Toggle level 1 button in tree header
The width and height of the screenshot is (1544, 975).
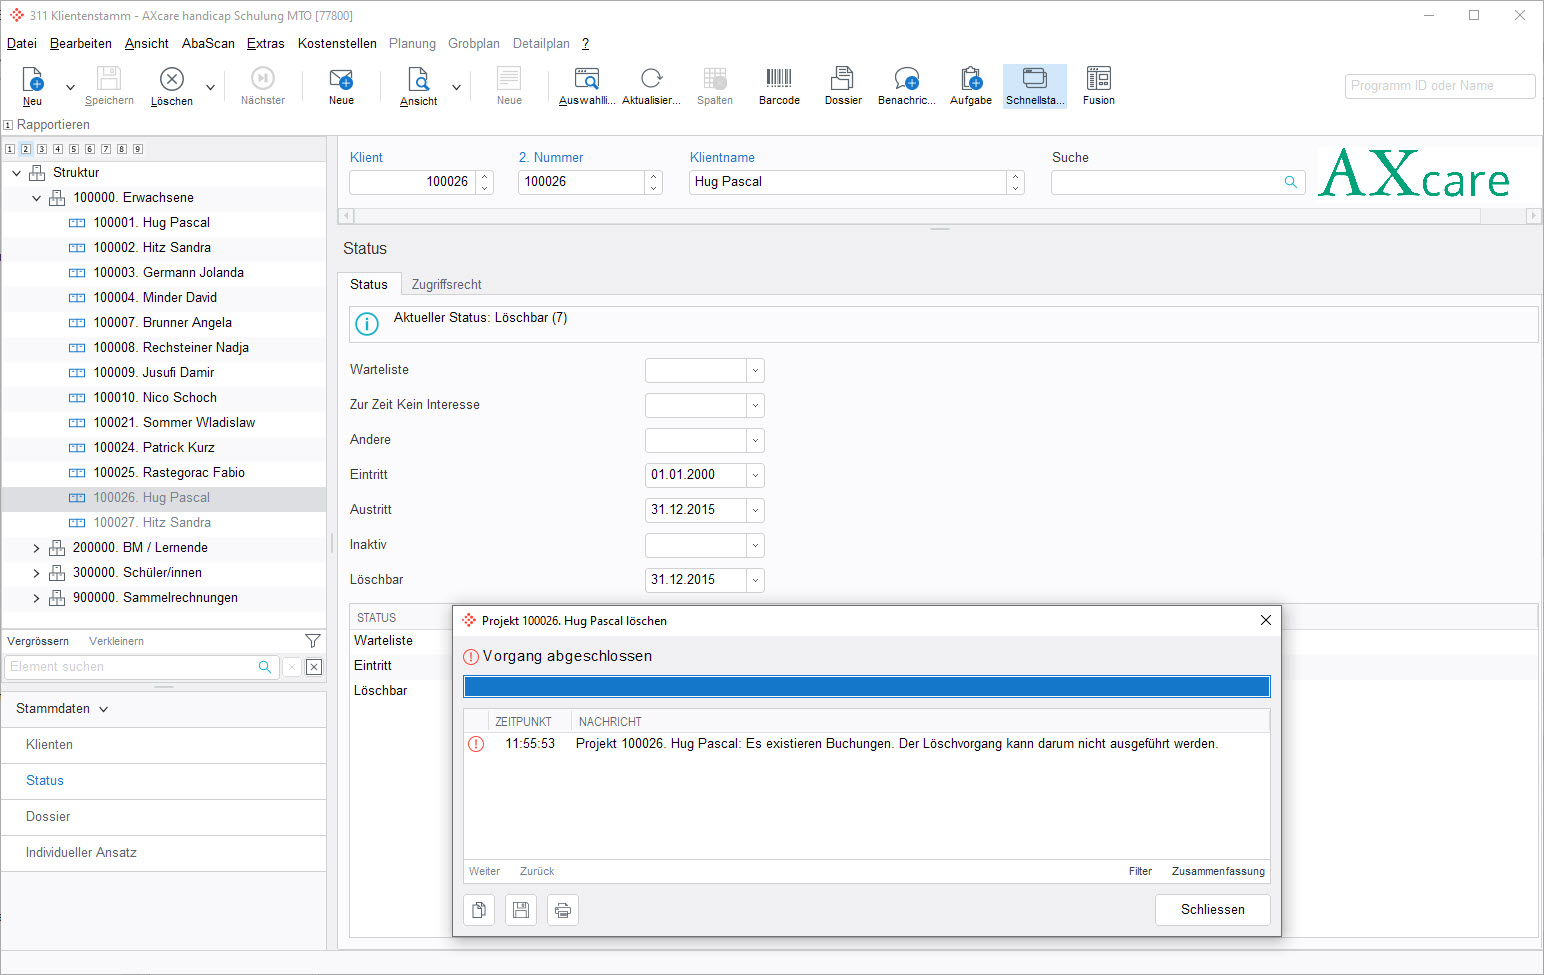10,149
